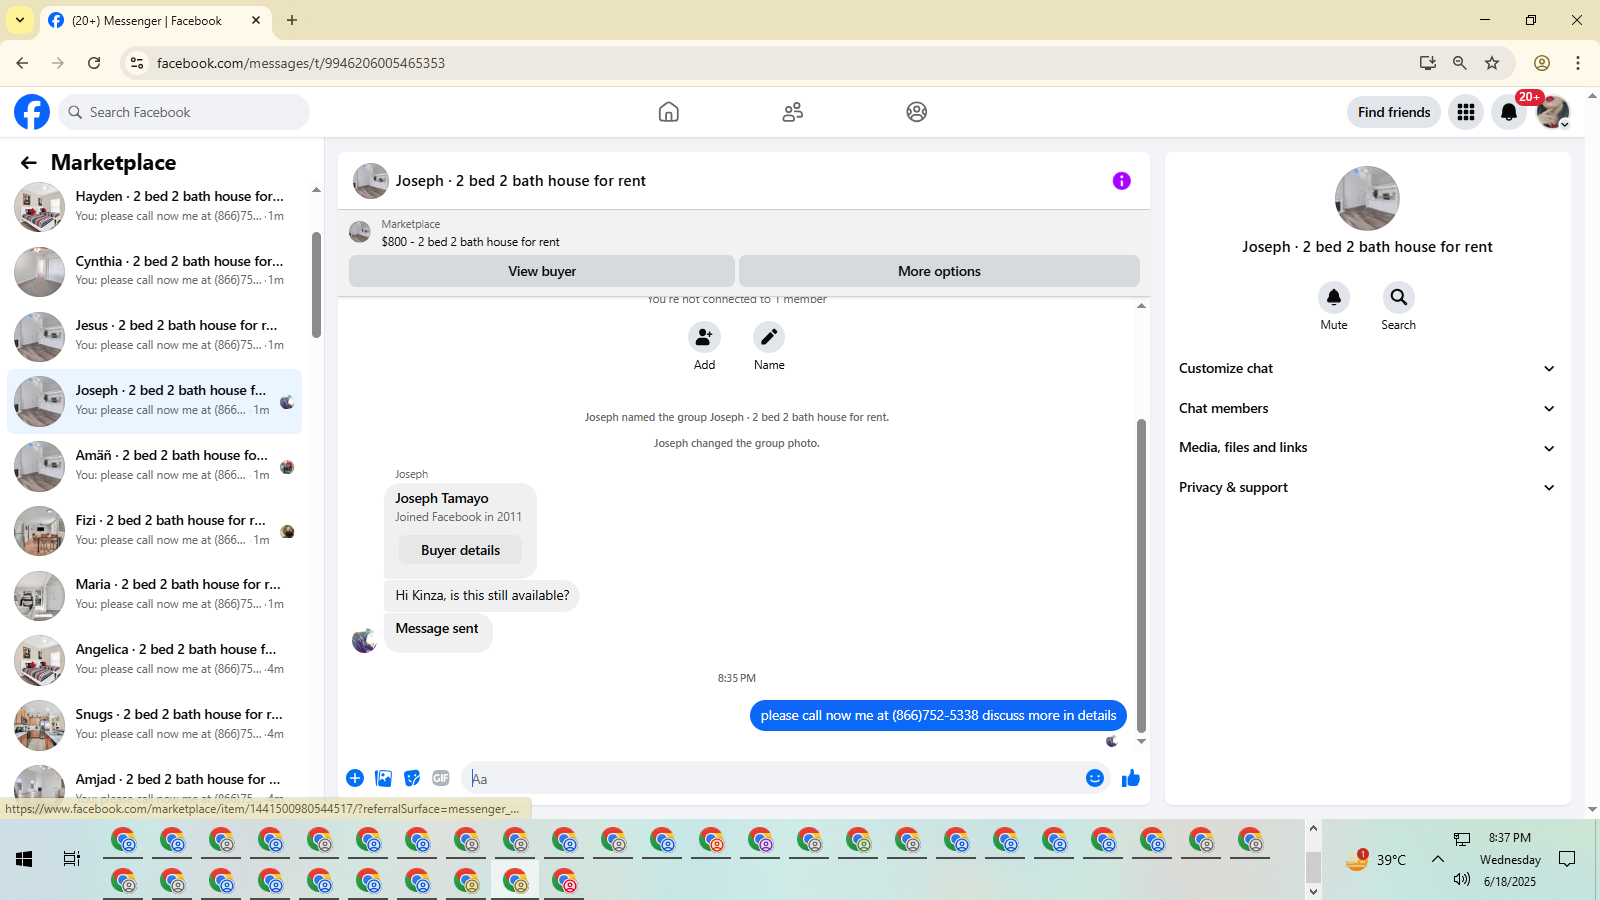
Task: Open Snugs's 2 bed 2 bath conversation
Action: click(155, 725)
